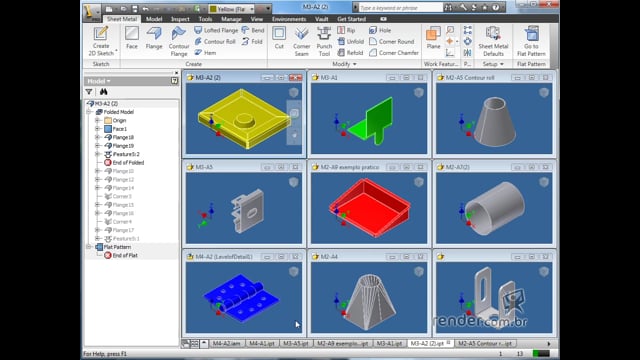Insert a Hole feature

380,30
